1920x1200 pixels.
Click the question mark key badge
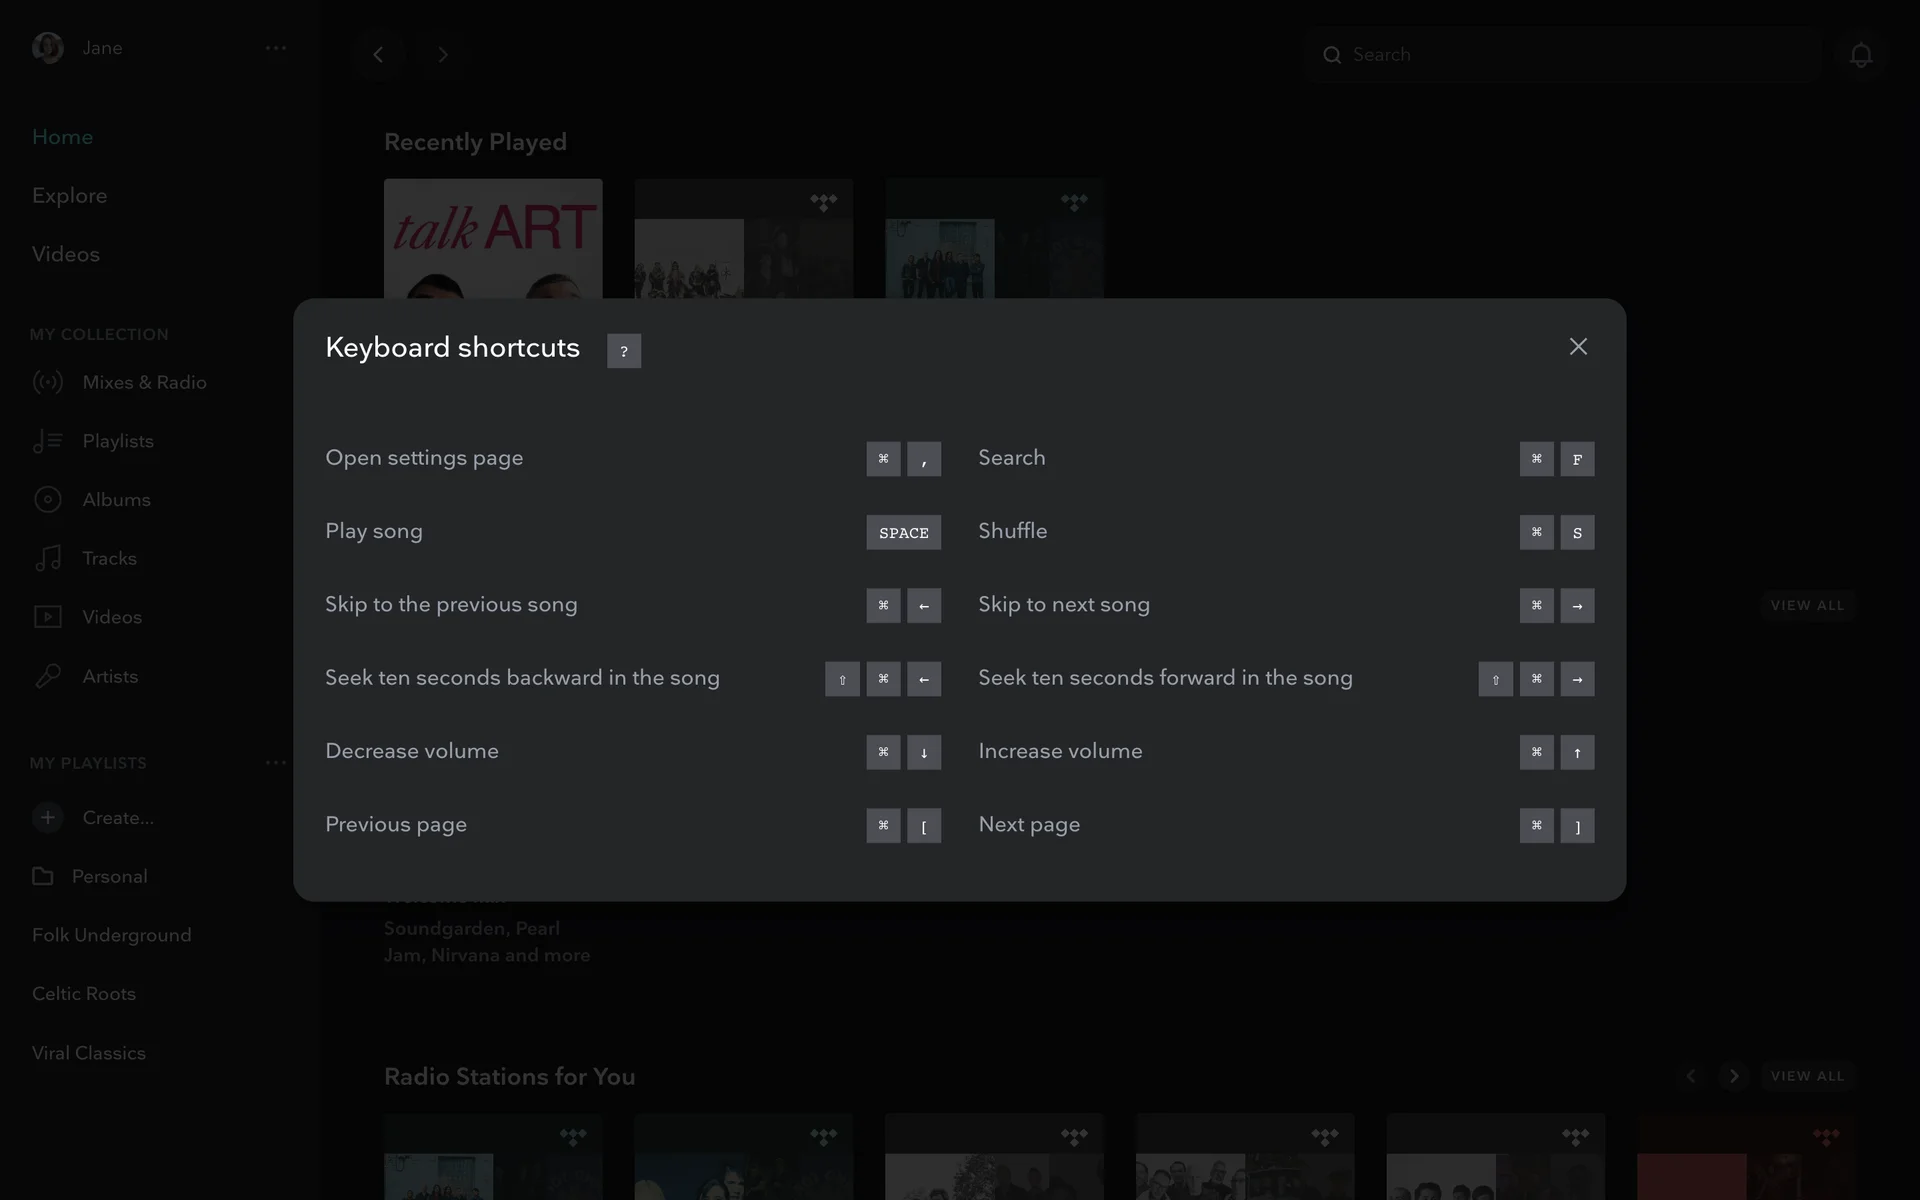click(623, 351)
